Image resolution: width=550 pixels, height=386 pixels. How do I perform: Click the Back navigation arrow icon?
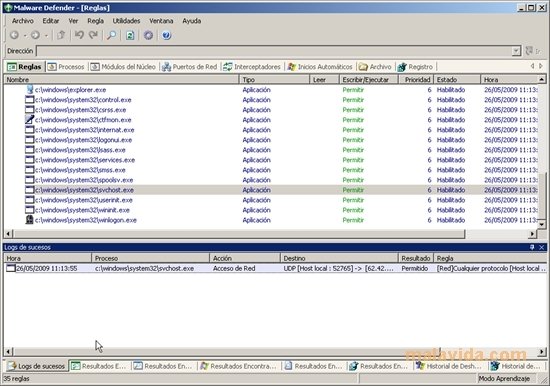pos(15,35)
